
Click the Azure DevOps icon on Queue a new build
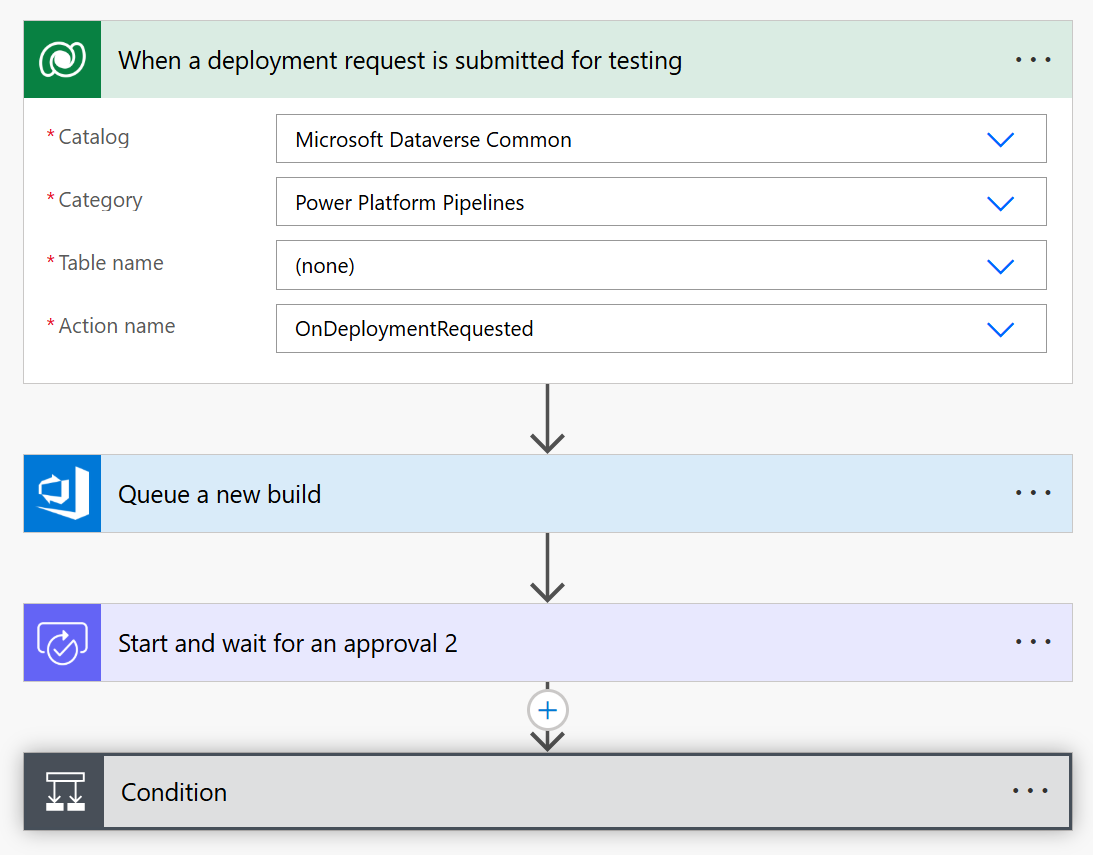click(61, 493)
